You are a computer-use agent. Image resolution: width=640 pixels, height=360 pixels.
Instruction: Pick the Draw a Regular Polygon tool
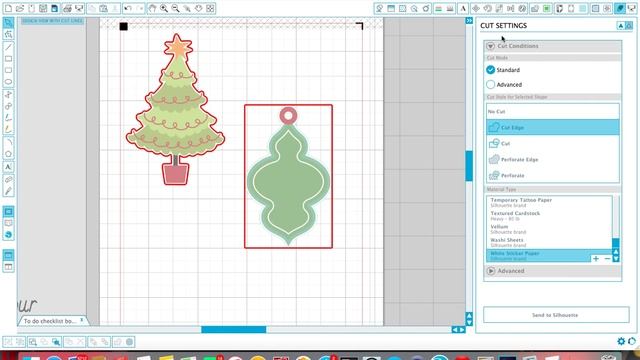(8, 154)
